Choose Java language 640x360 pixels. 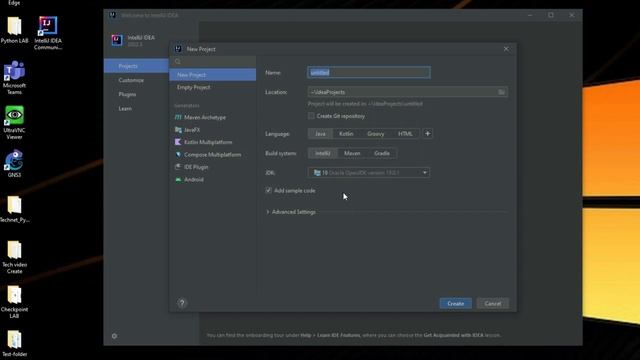click(x=320, y=133)
